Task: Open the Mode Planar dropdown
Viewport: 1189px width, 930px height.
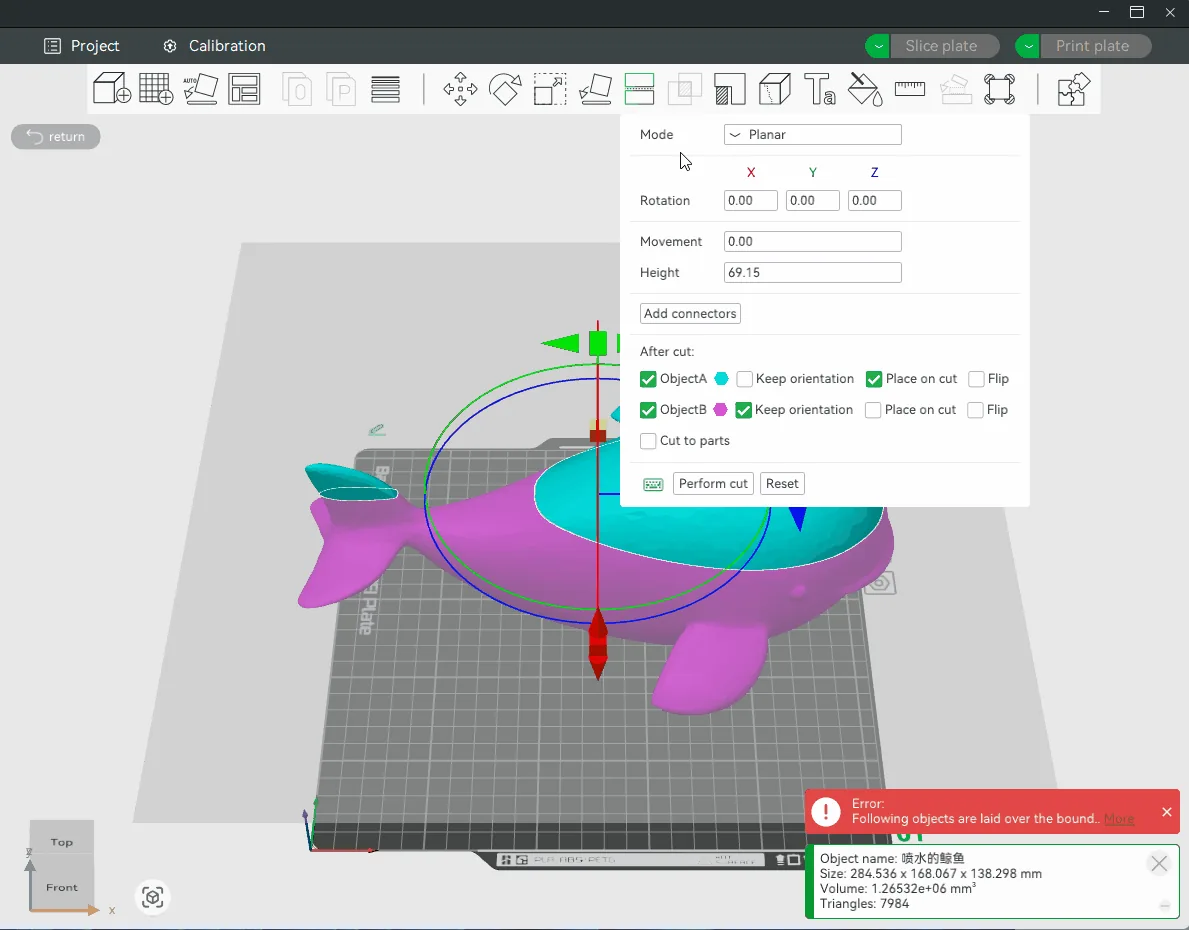Action: click(812, 134)
